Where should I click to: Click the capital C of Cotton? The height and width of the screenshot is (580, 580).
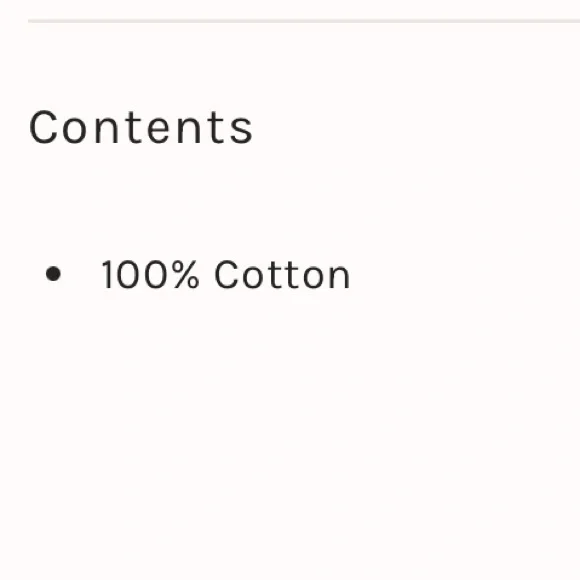click(x=226, y=274)
